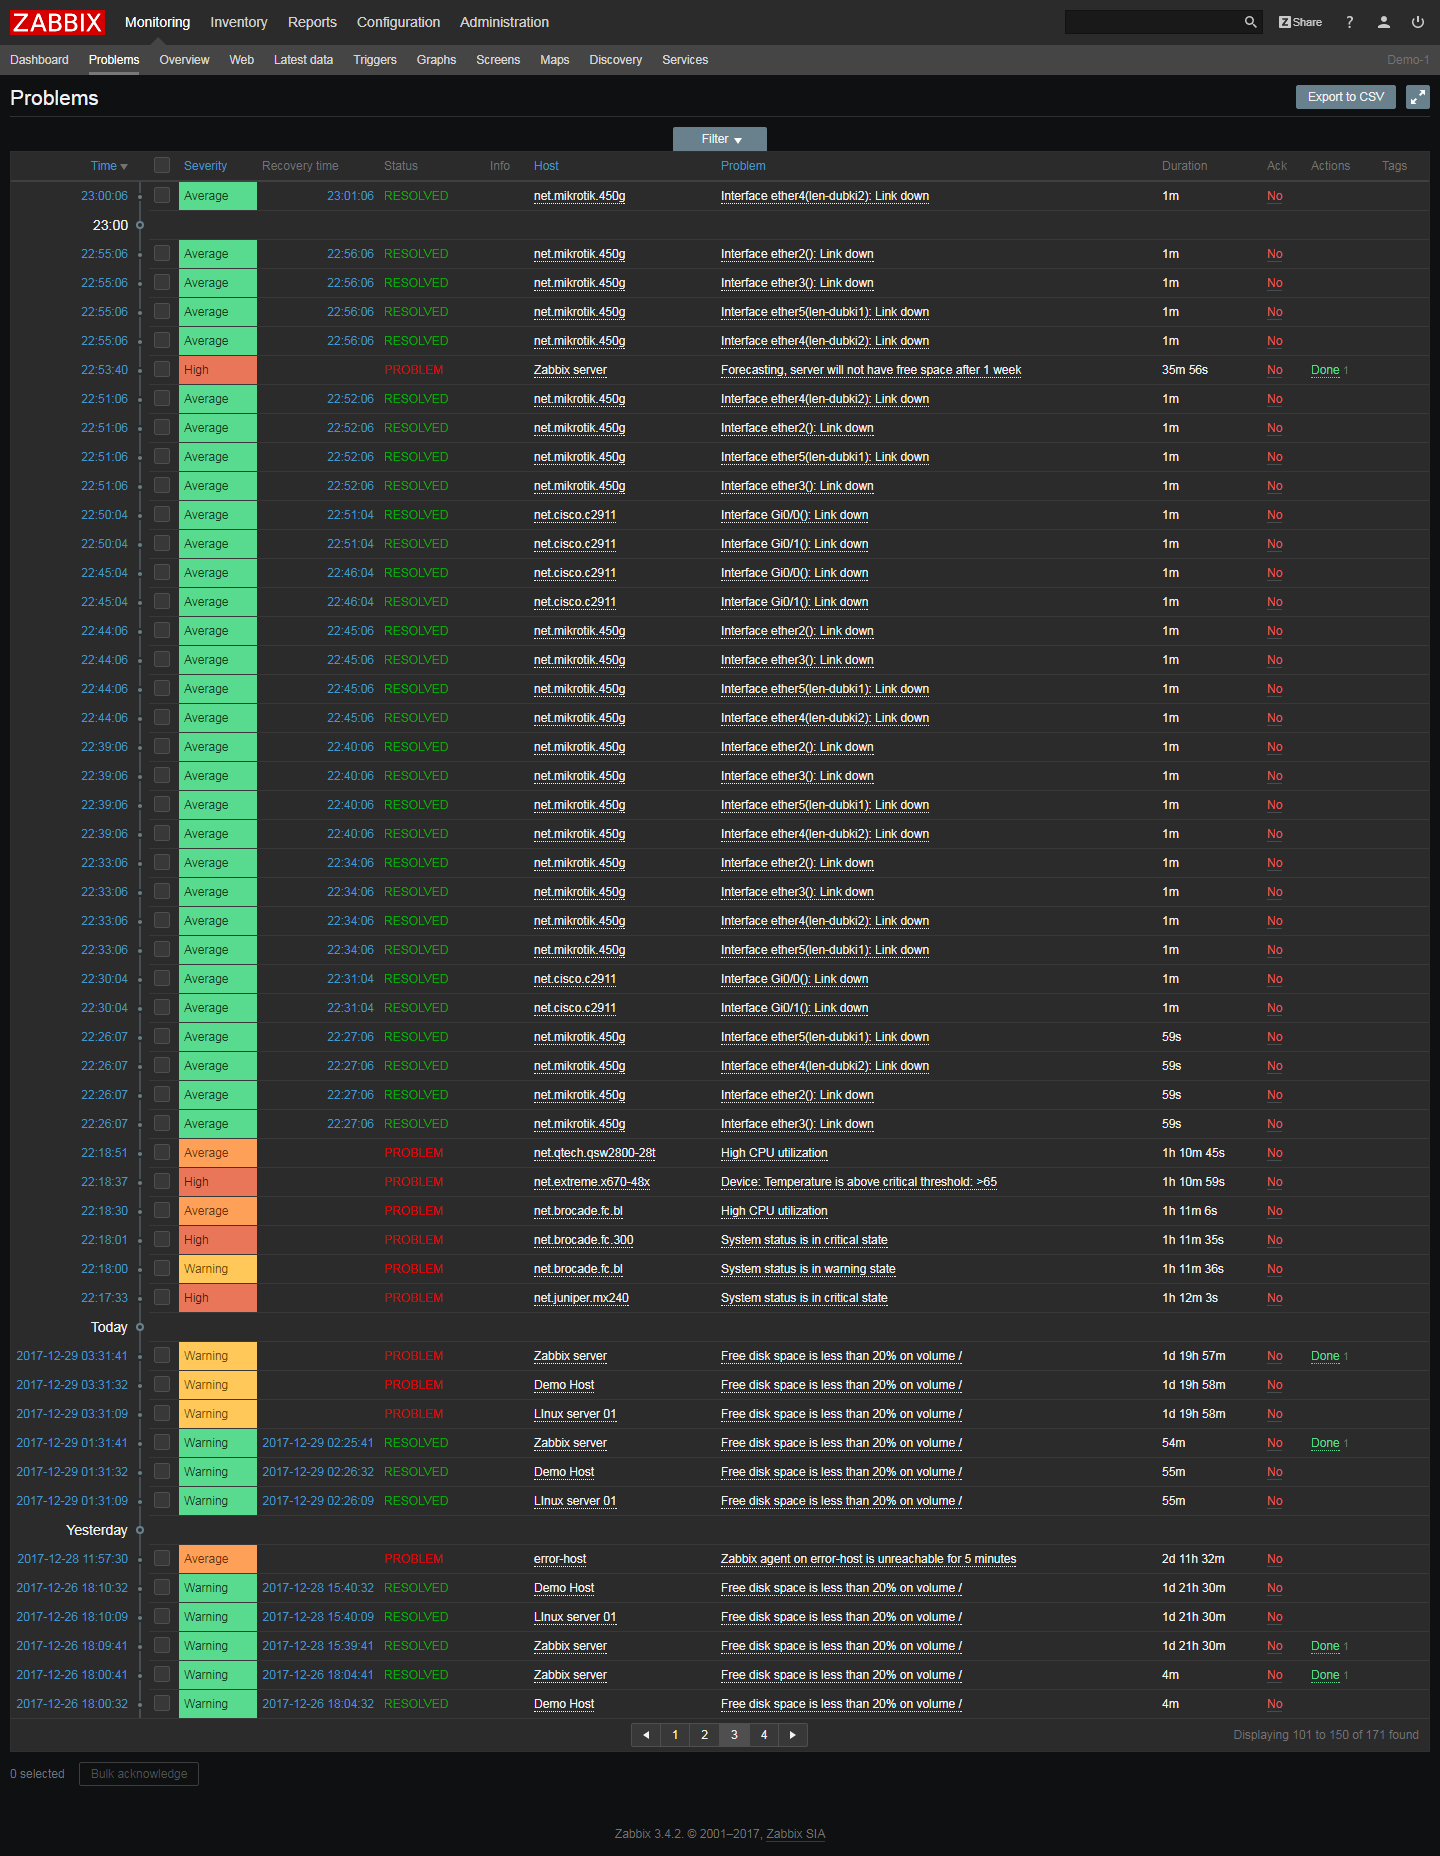
Task: Go to page 2 of results
Action: click(x=704, y=1735)
